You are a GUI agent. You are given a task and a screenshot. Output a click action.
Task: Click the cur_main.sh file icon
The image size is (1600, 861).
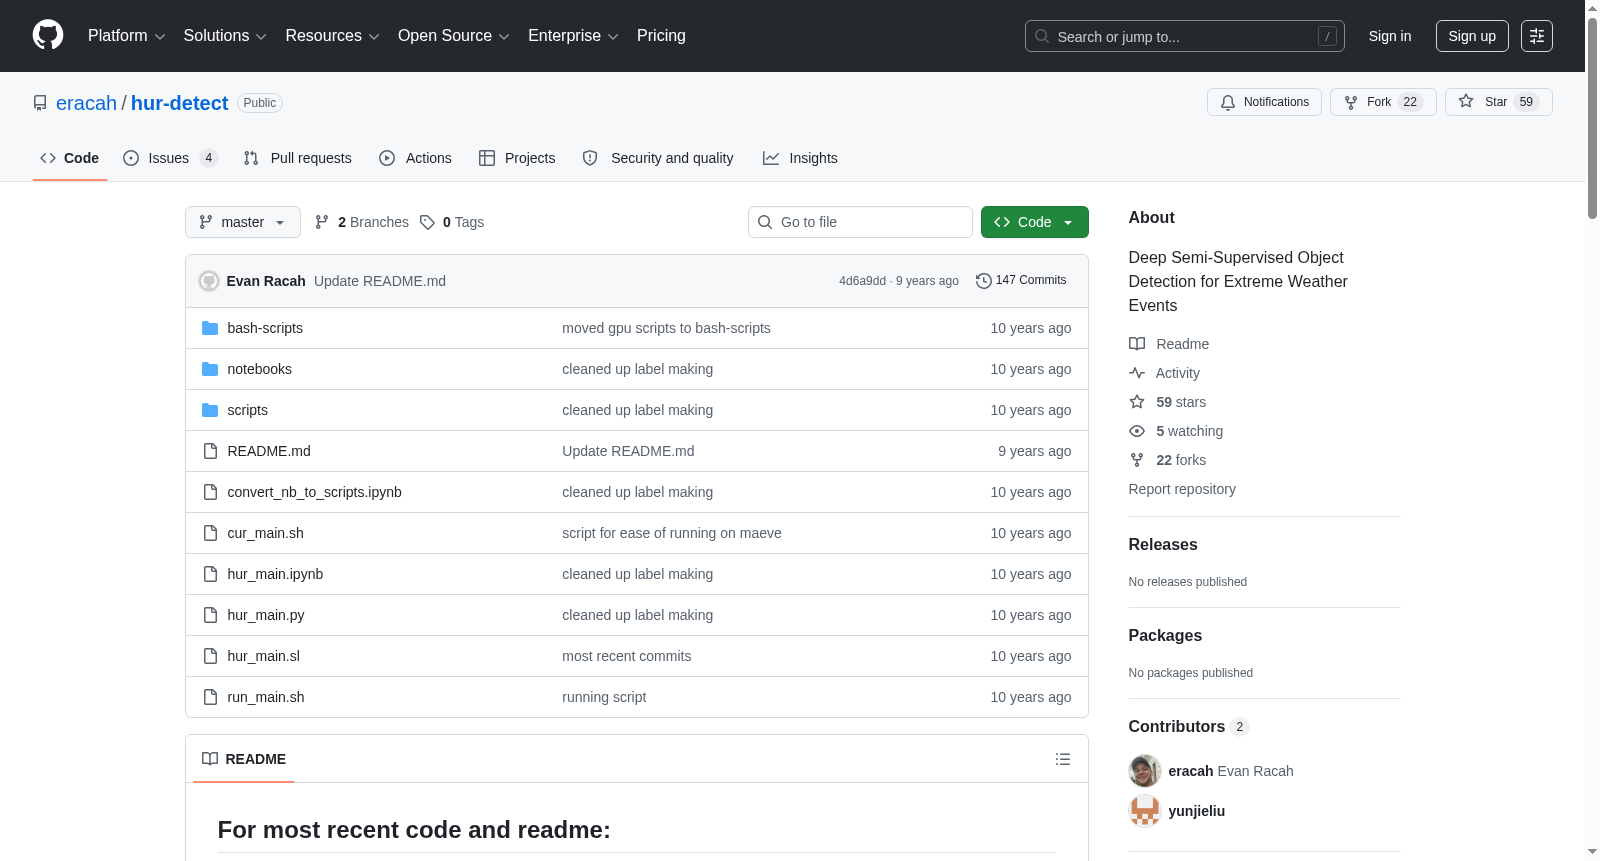click(210, 533)
